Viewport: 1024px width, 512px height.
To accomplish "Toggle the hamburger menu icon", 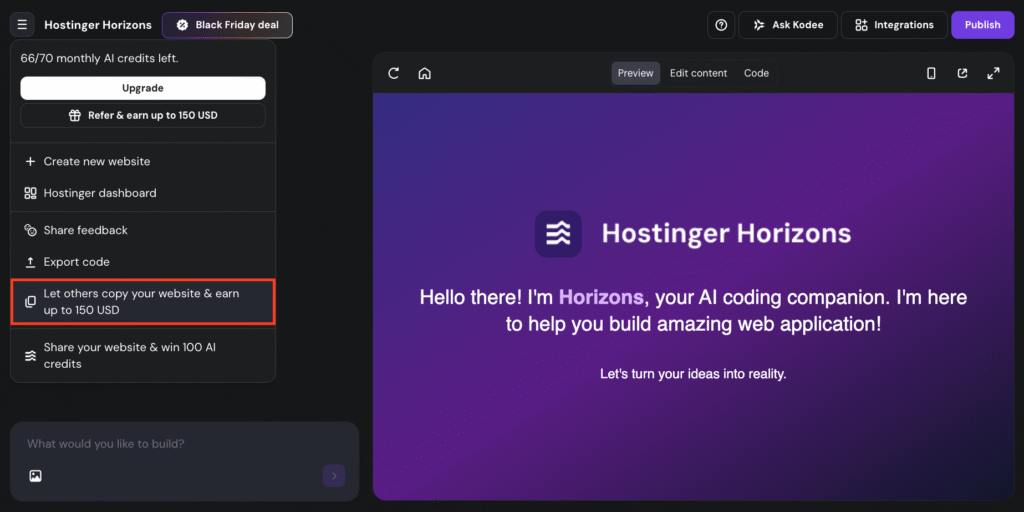I will click(22, 25).
